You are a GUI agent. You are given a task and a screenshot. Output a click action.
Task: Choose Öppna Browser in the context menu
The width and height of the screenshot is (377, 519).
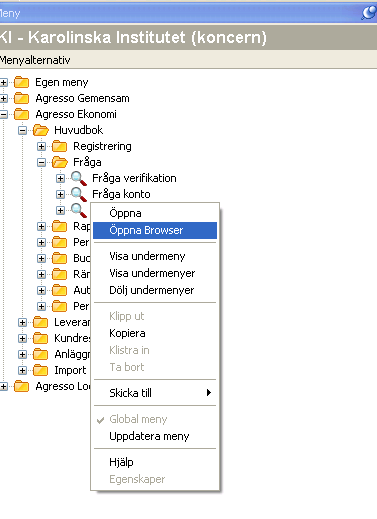tap(155, 230)
